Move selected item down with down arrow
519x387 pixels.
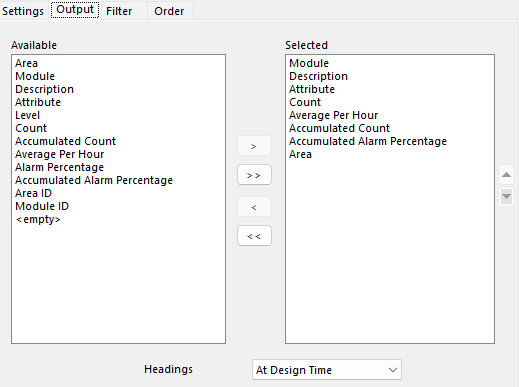click(x=506, y=197)
